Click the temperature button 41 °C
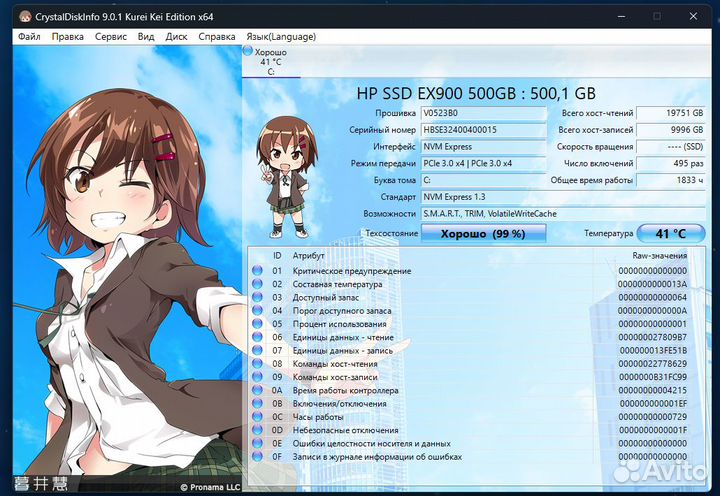 click(x=670, y=233)
